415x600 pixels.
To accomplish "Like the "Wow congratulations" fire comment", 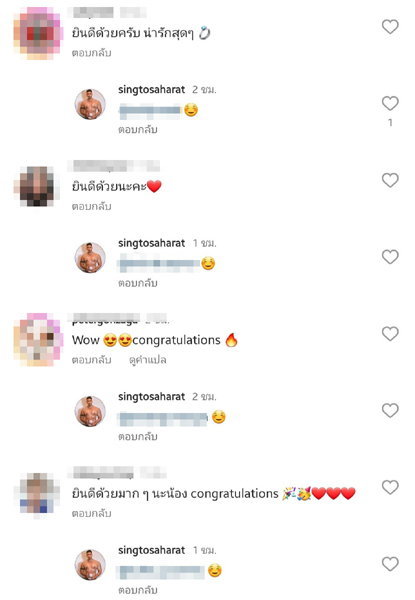I will click(x=390, y=333).
